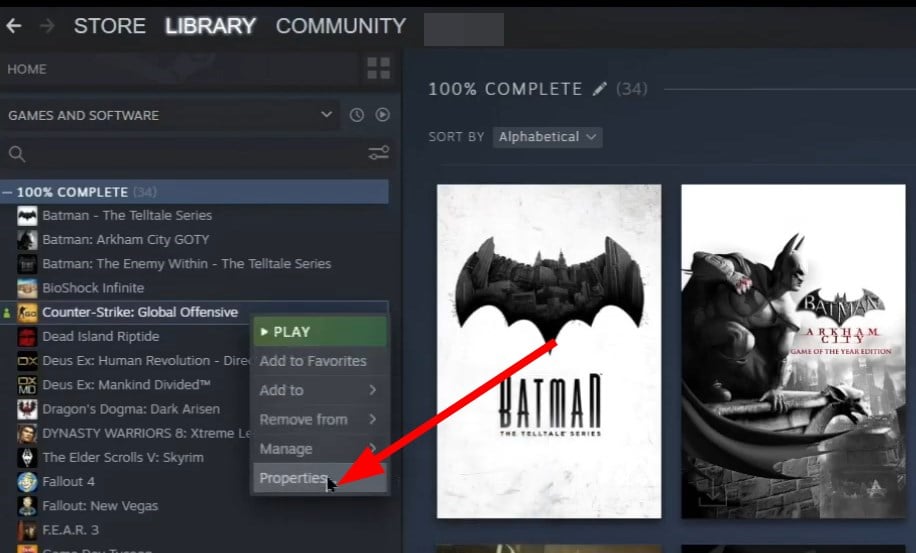Select The Elder Scrolls V: Skyrim
Viewport: 916px width, 553px height.
[123, 458]
